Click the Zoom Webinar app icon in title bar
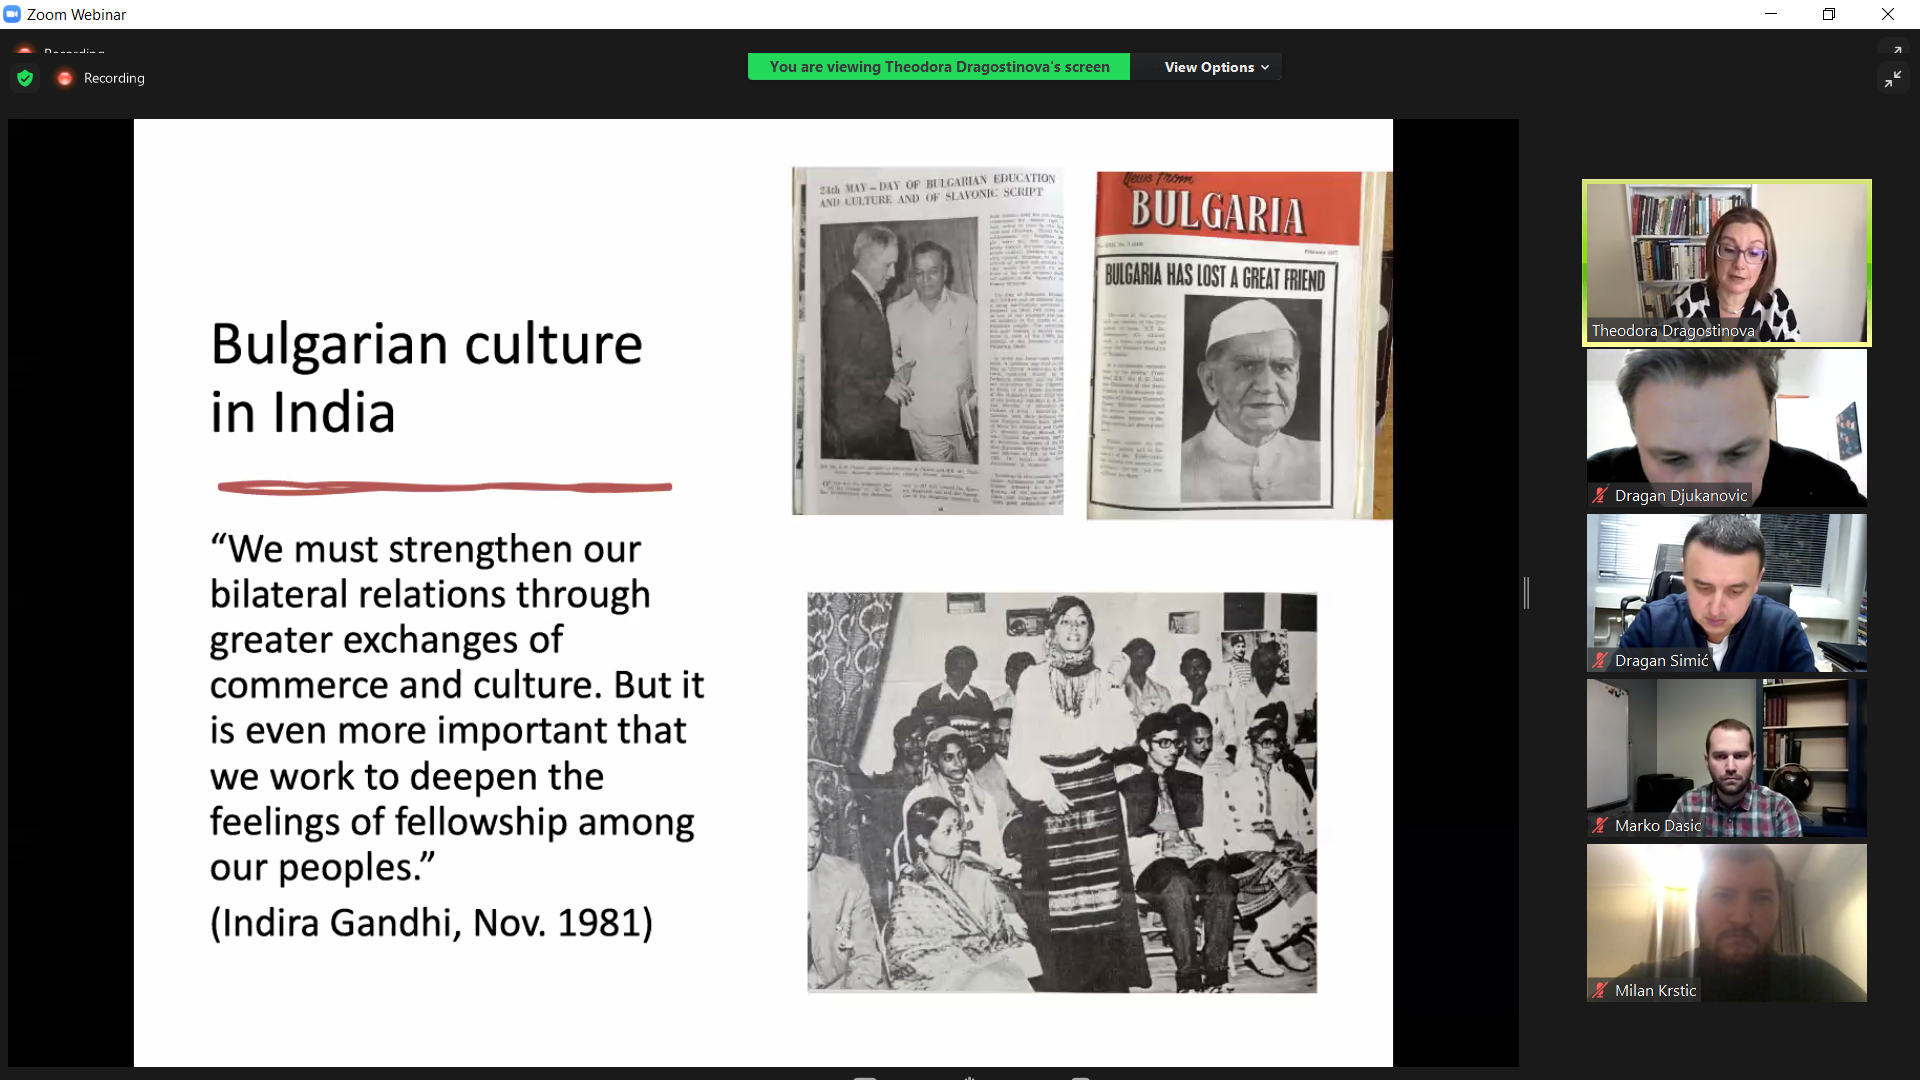 (x=12, y=14)
